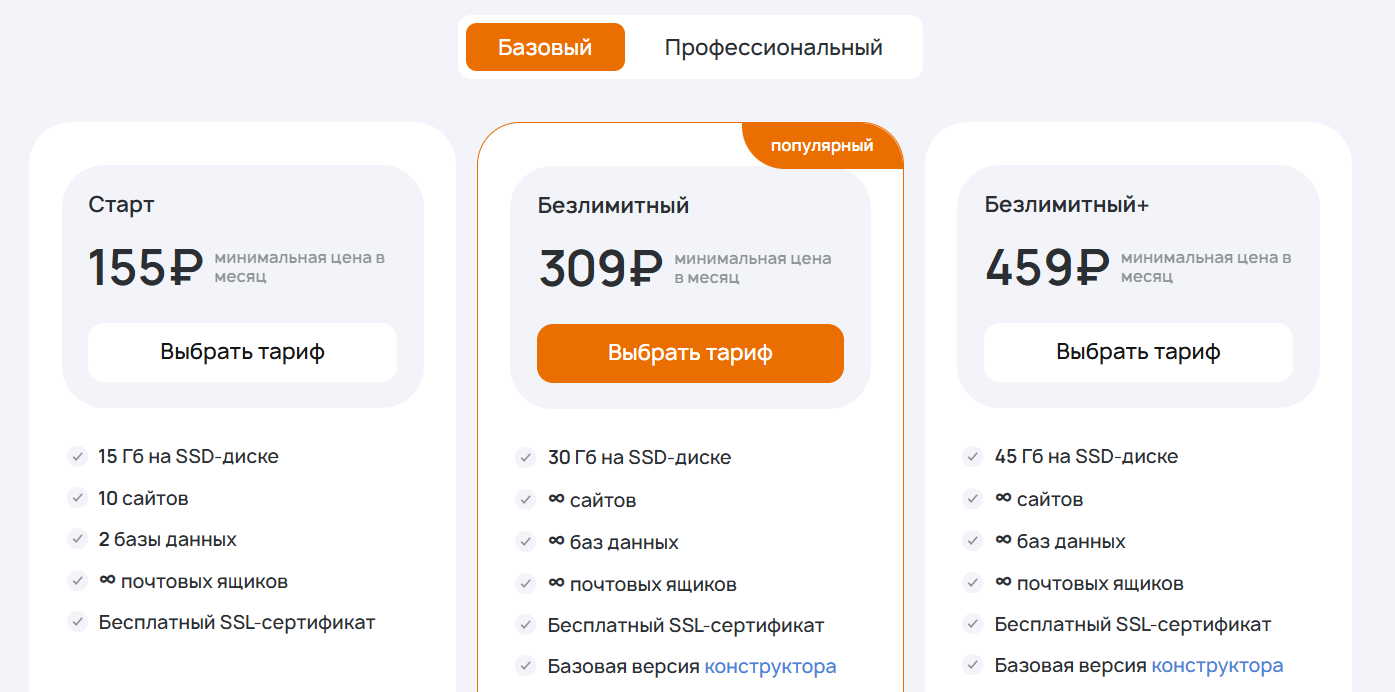
Task: Open the Профессиональный tariff tab
Action: pos(773,47)
